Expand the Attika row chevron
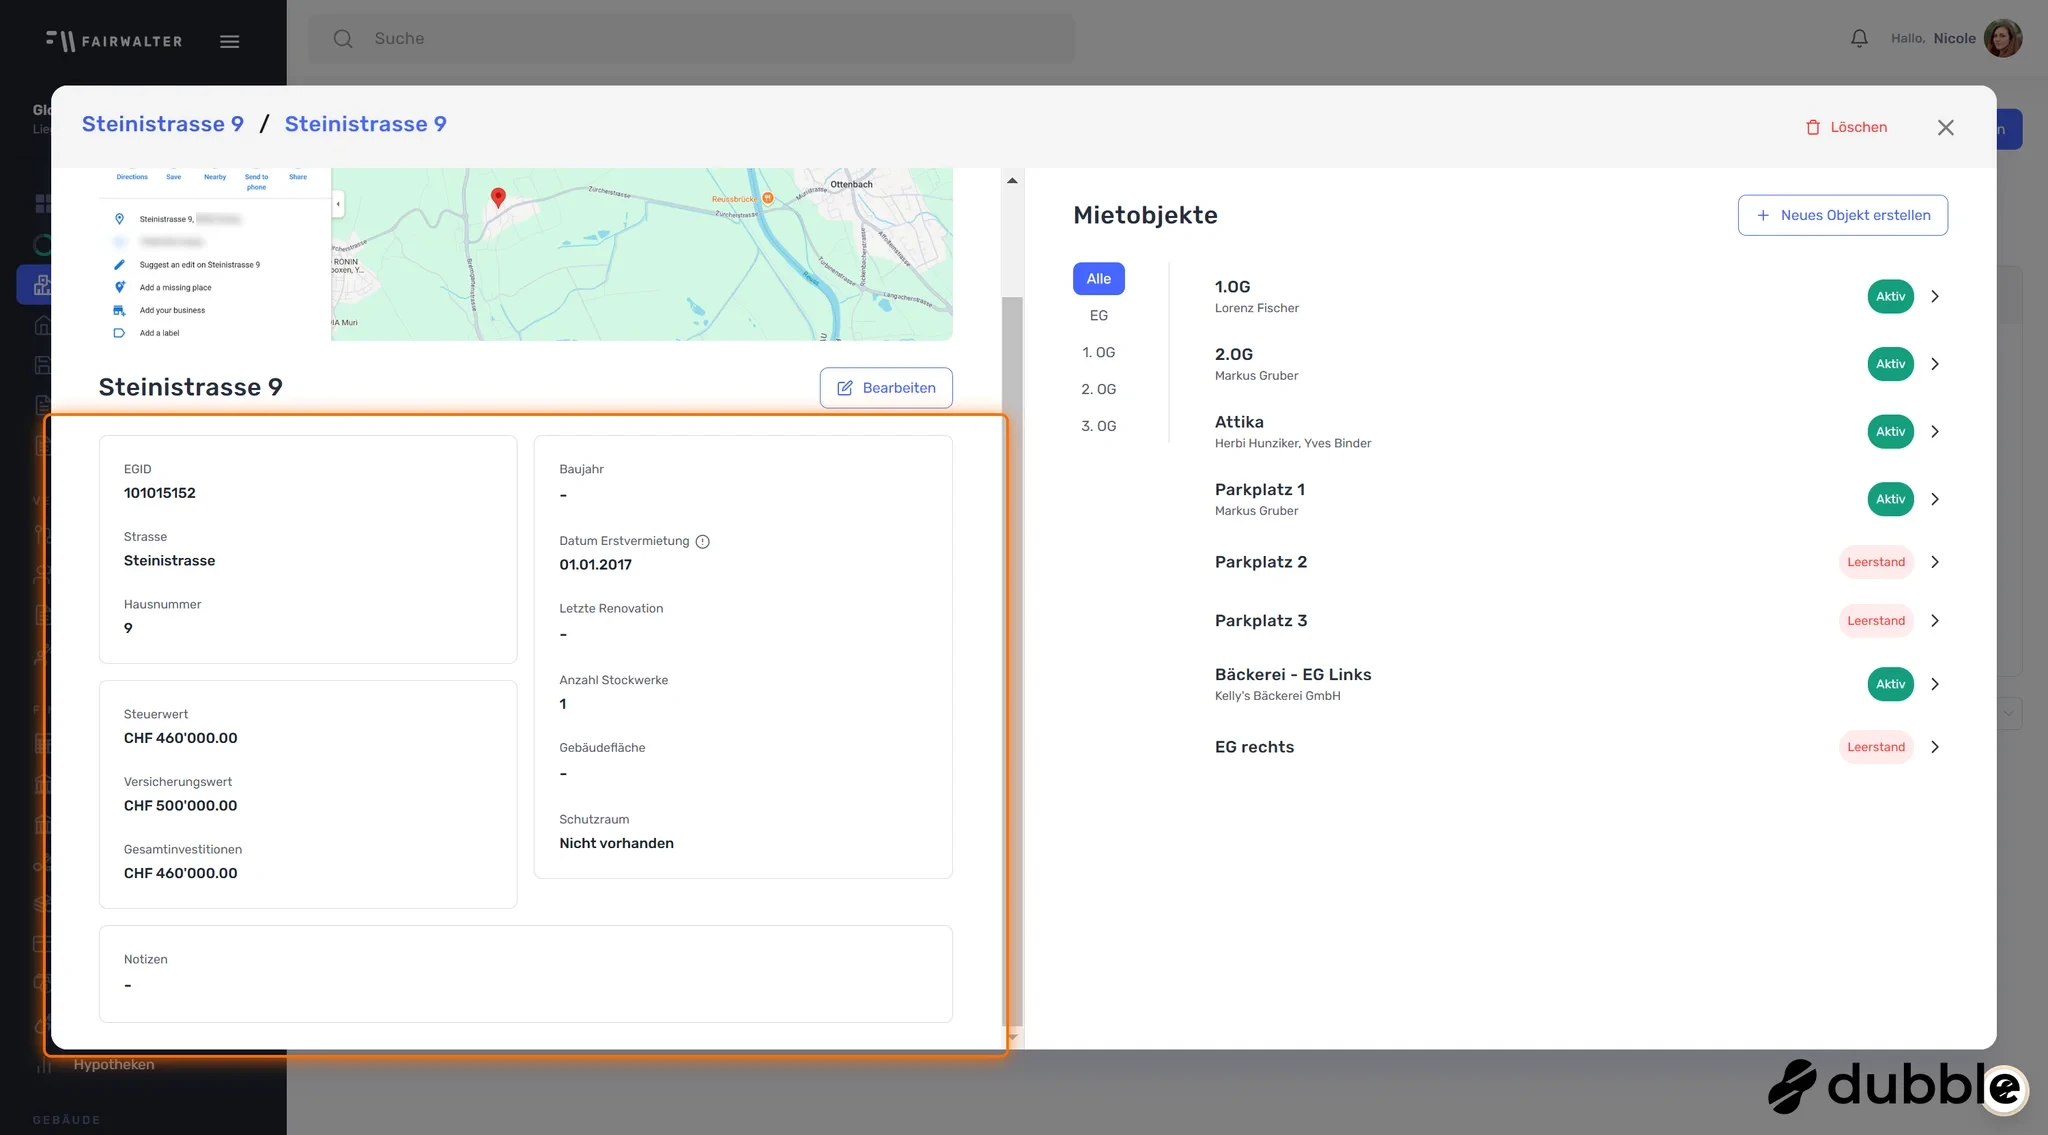This screenshot has width=2048, height=1135. coord(1935,431)
